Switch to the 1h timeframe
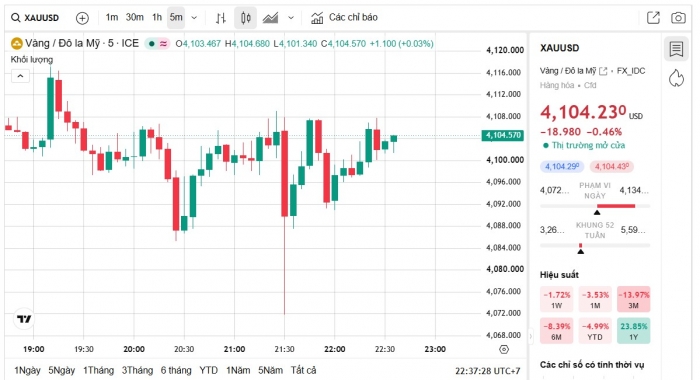The width and height of the screenshot is (700, 380). pyautogui.click(x=157, y=17)
